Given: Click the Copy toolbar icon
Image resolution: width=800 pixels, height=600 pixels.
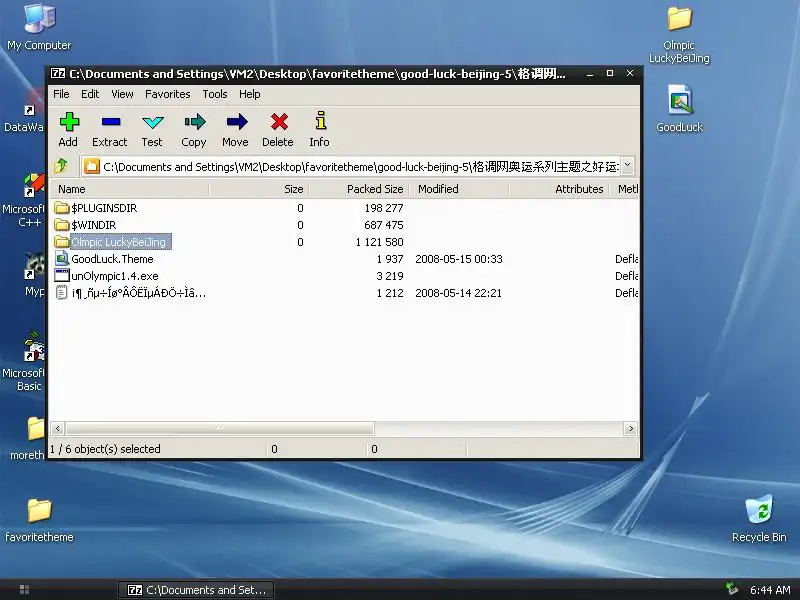Looking at the screenshot, I should tap(194, 122).
